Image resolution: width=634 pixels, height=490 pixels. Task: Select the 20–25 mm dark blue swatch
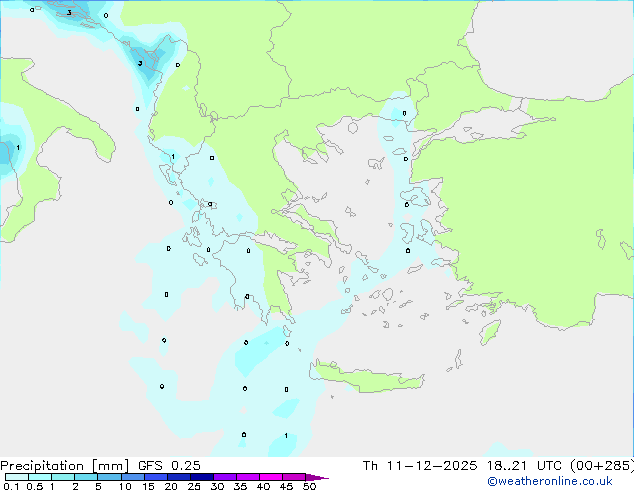pos(178,477)
